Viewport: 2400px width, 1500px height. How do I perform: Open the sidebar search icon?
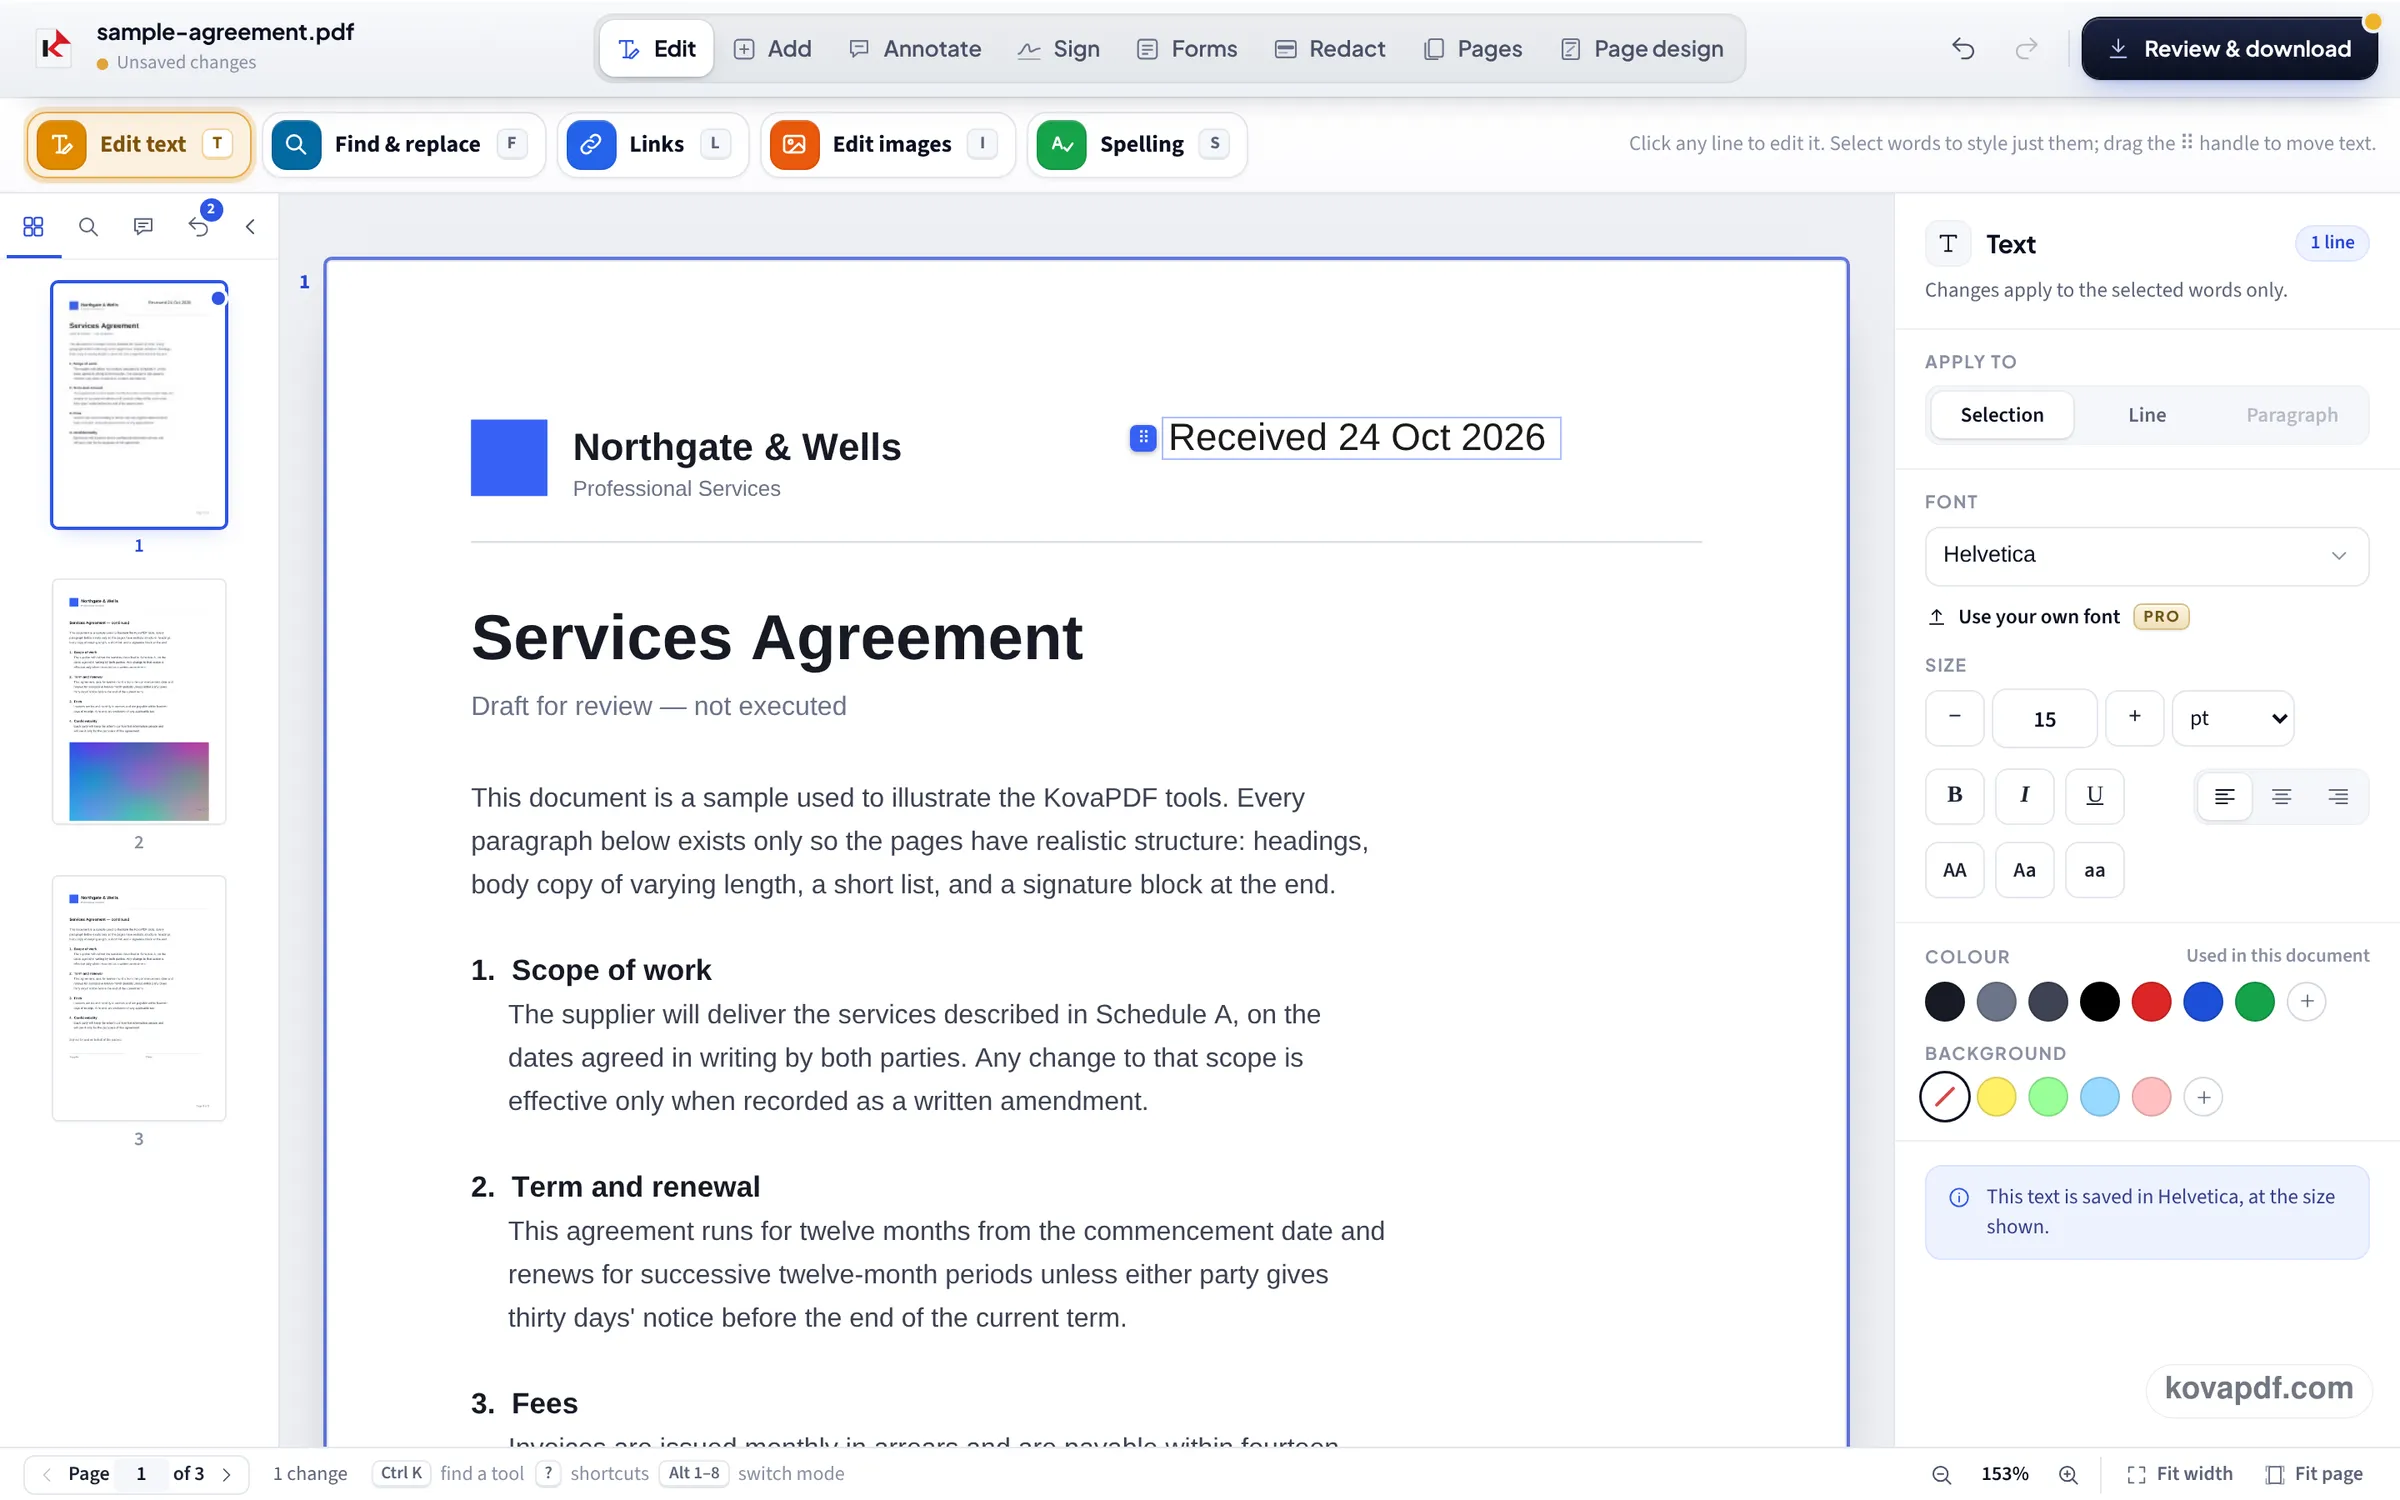(x=88, y=227)
